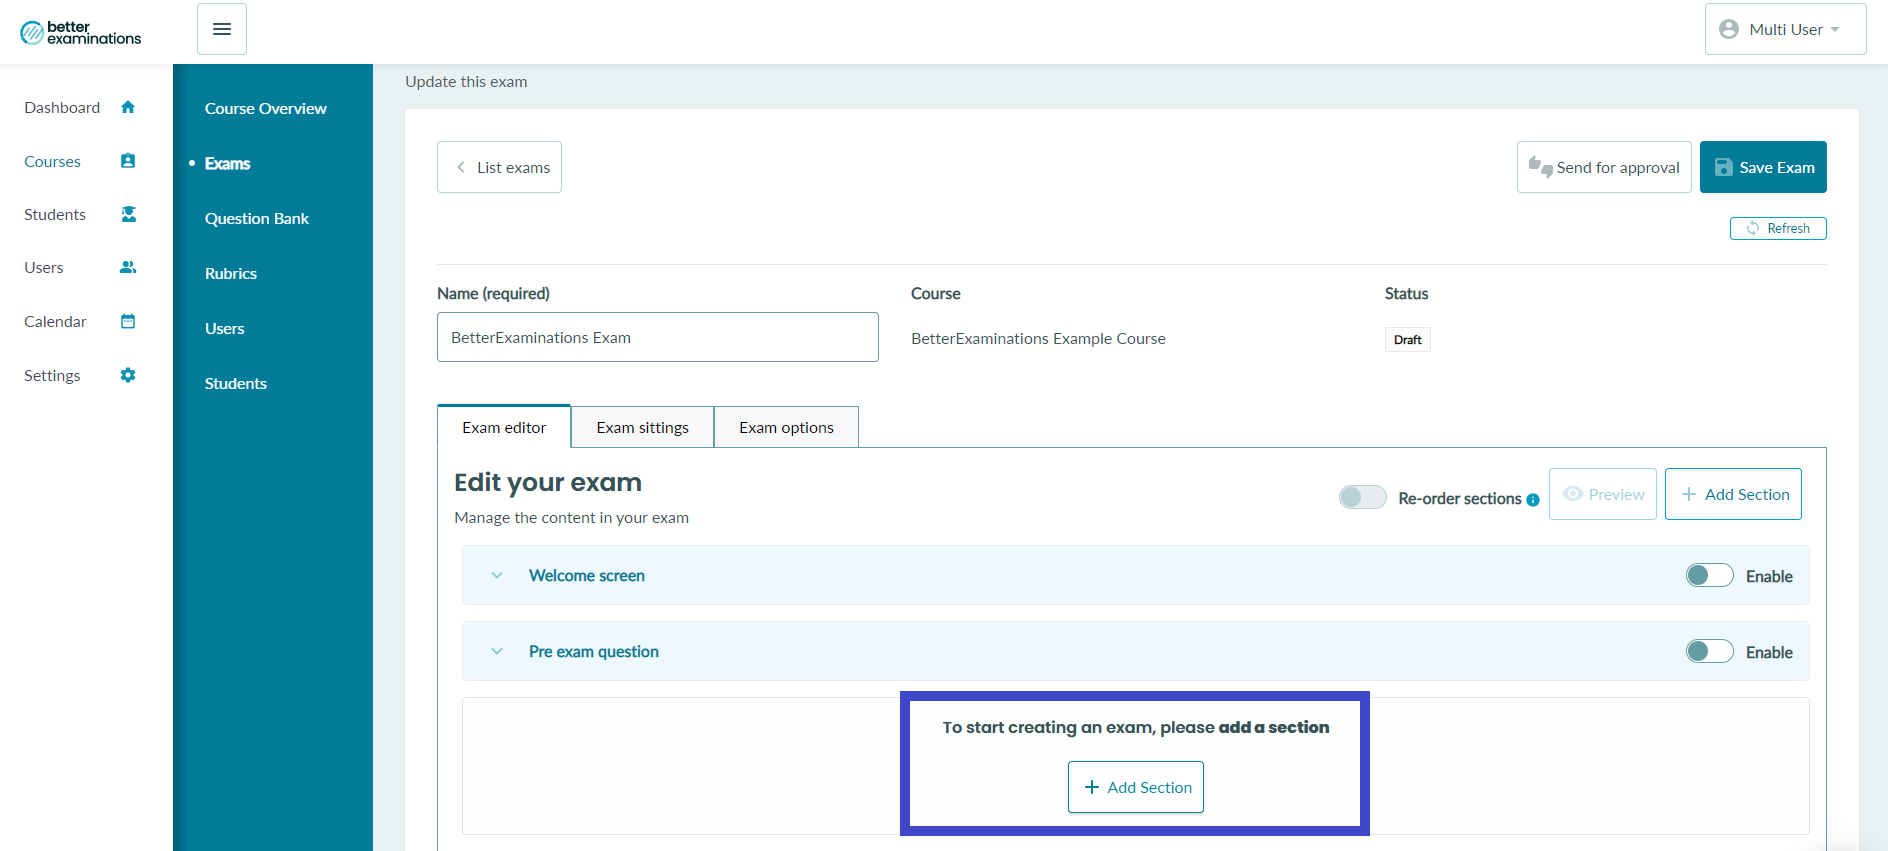This screenshot has height=851, width=1888.
Task: Toggle the Re-order sections switch
Action: (1363, 497)
